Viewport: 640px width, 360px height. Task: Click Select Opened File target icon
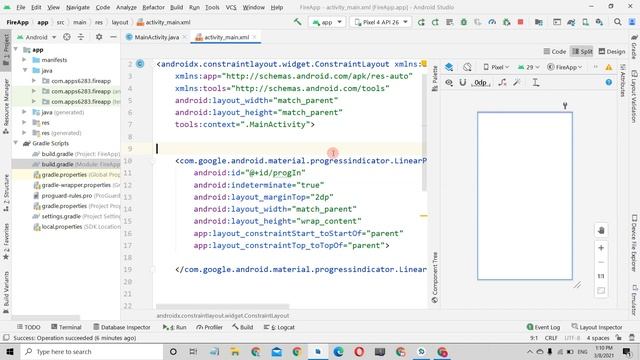point(67,37)
